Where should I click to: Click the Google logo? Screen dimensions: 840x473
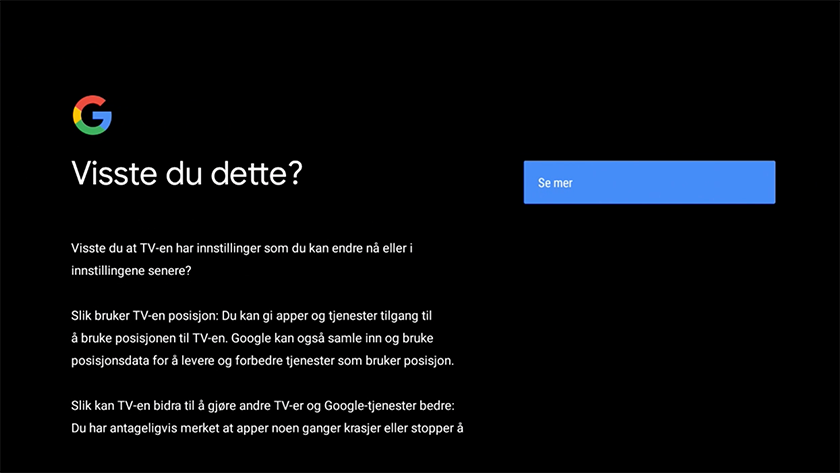click(92, 116)
